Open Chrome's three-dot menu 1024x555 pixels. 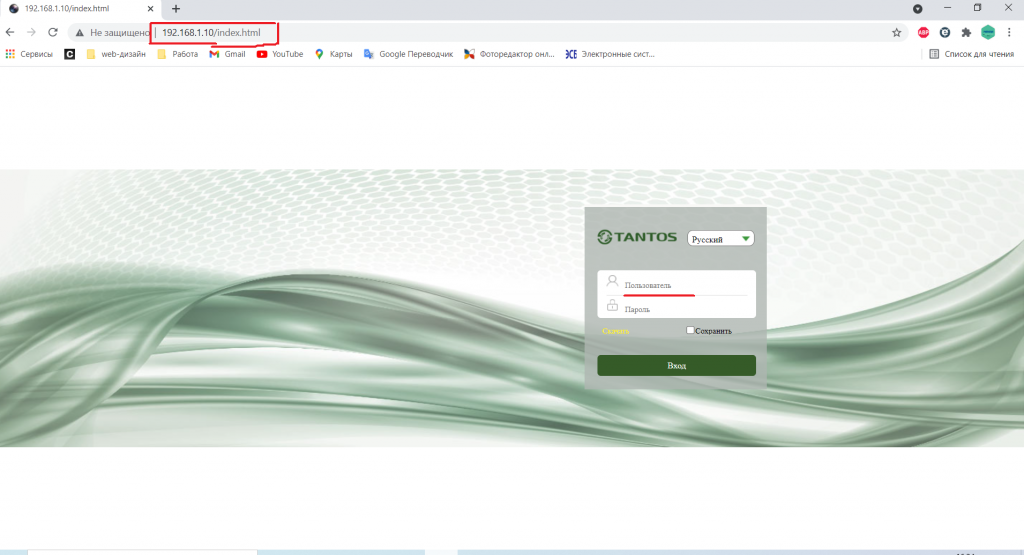click(1009, 32)
